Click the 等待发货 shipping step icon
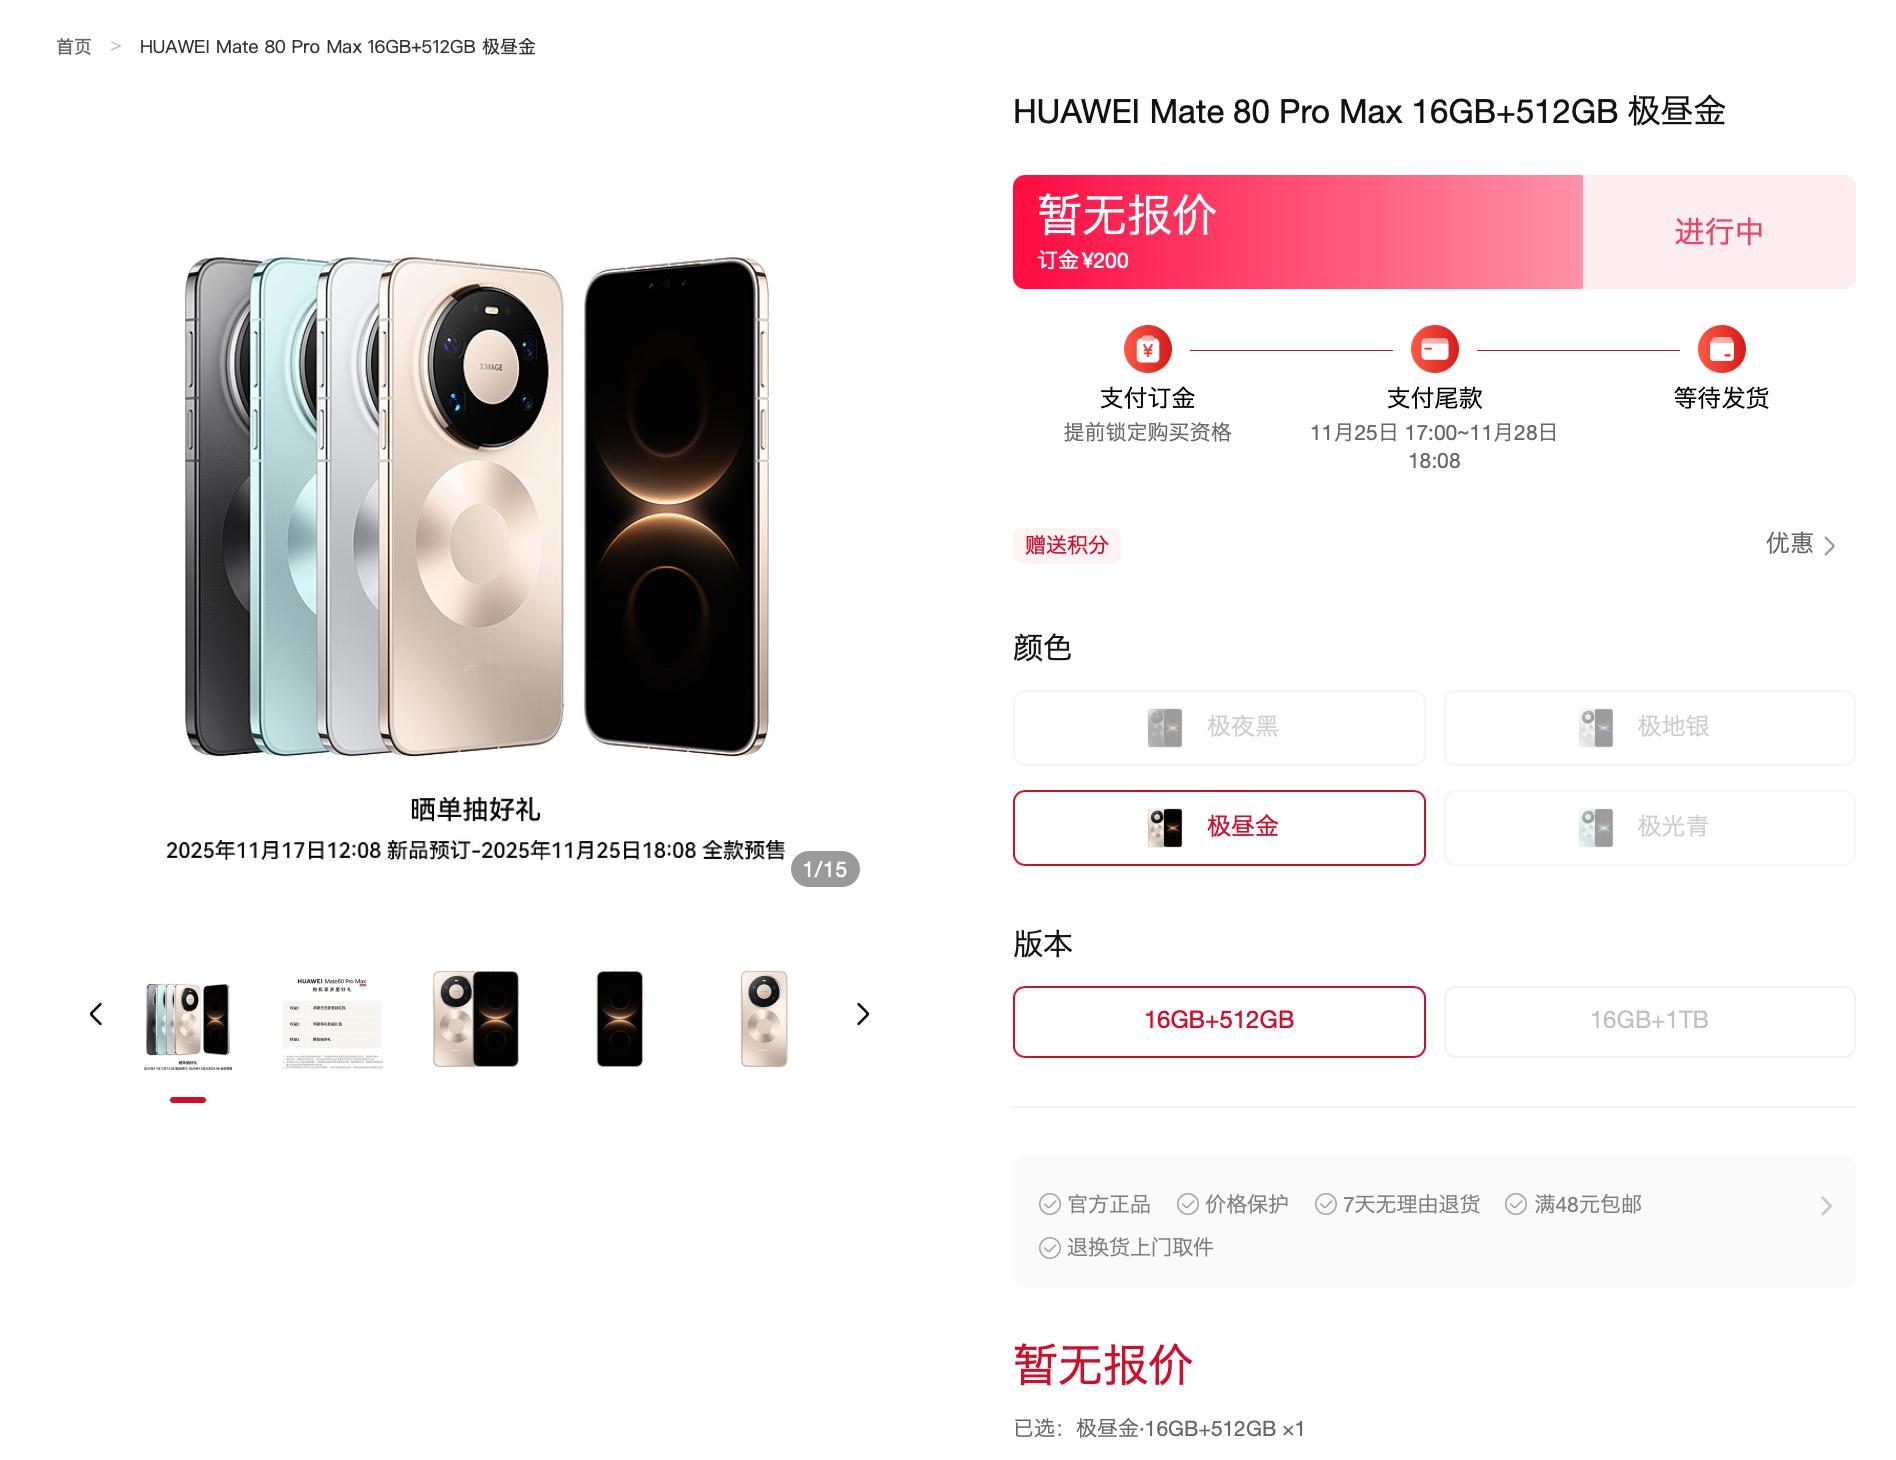Image resolution: width=1896 pixels, height=1460 pixels. click(1721, 350)
